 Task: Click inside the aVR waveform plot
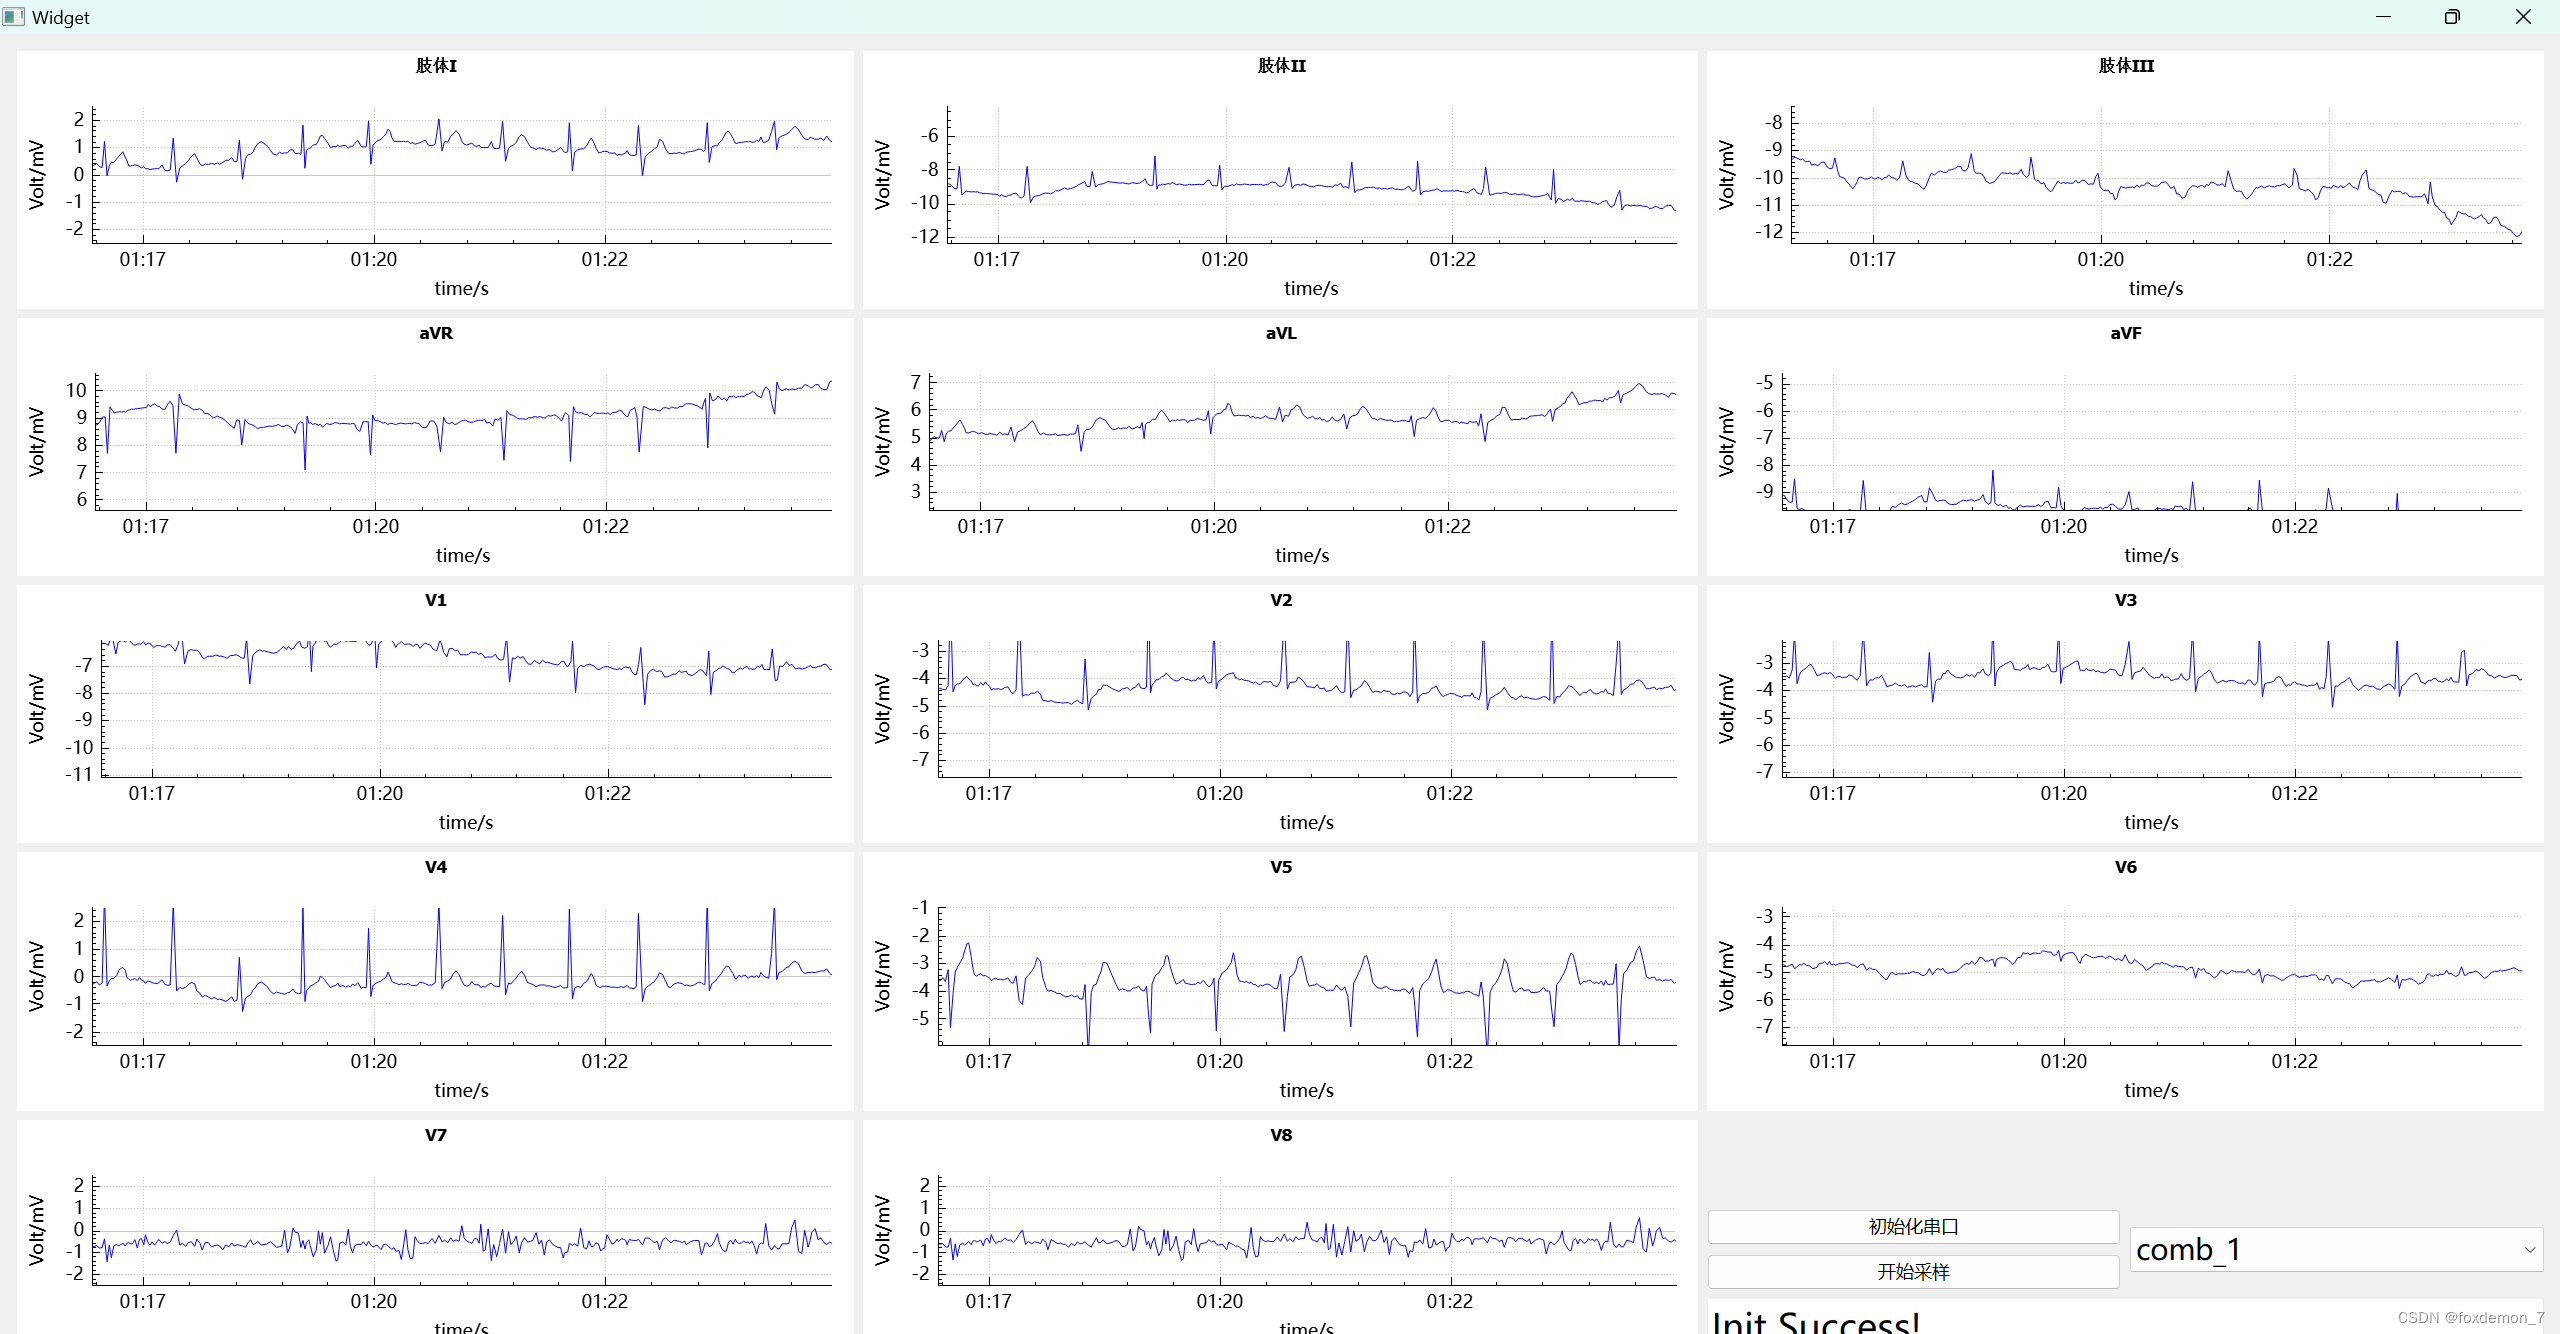tap(462, 440)
